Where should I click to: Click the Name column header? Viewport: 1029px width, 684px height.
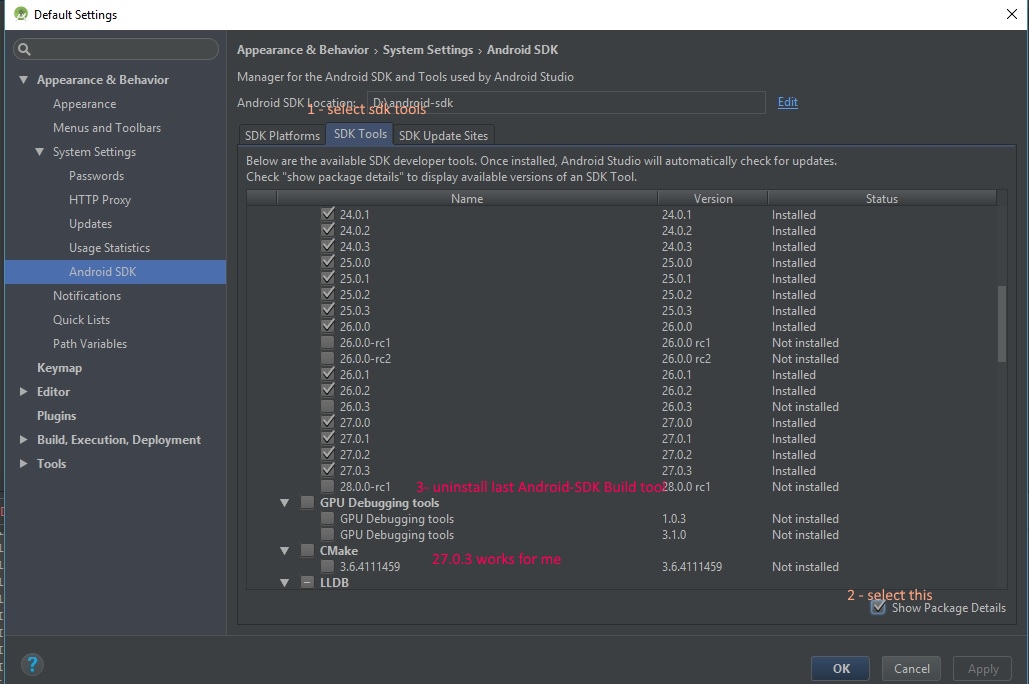click(x=467, y=198)
